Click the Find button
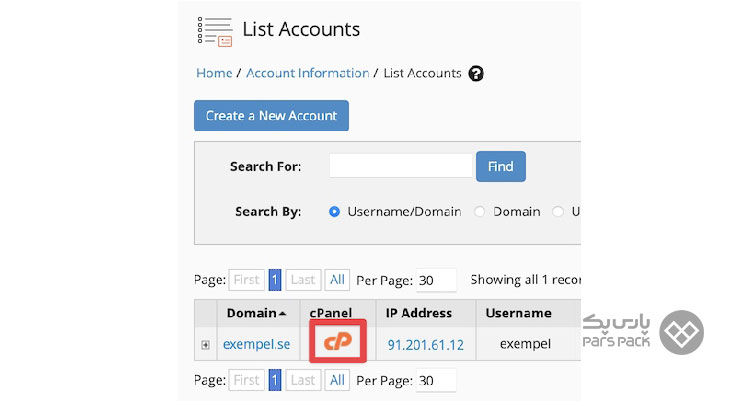Screen dimensions: 750x401 [x=501, y=167]
